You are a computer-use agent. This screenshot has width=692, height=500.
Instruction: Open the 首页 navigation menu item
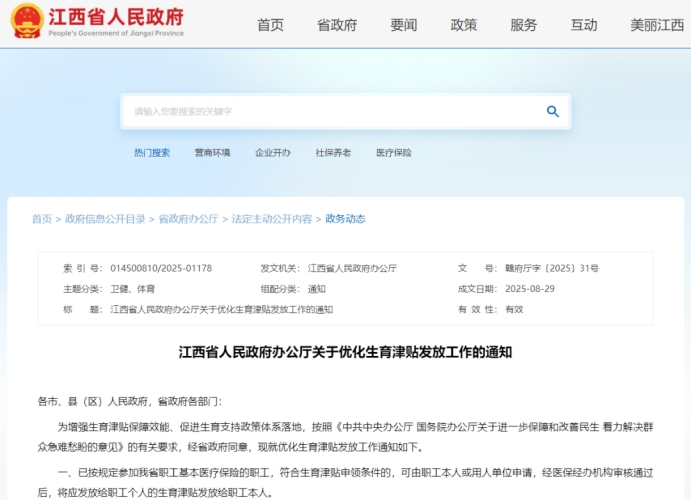[x=270, y=25]
